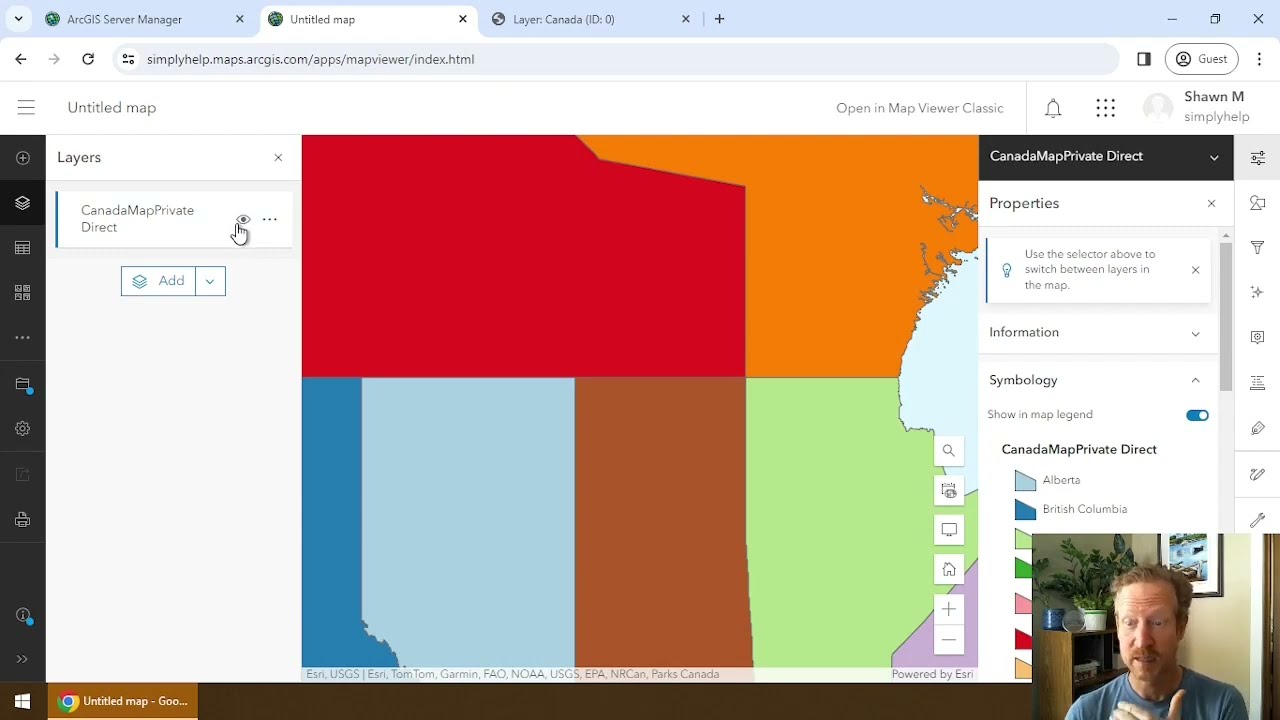Open the Properties icon in right toolbar
Screen dimensions: 1280x720
[1257, 157]
